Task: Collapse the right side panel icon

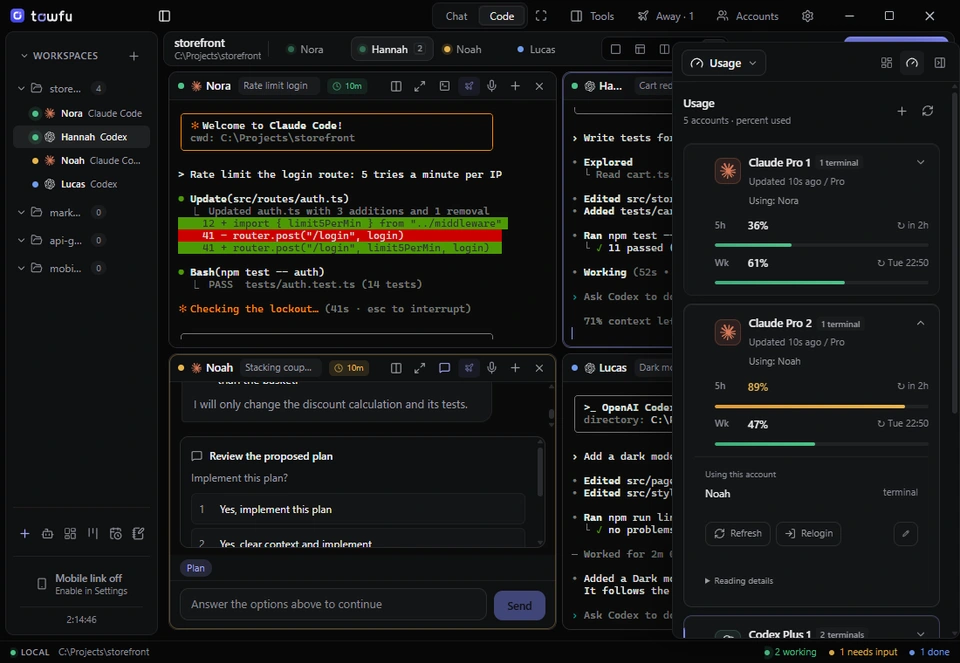Action: click(x=940, y=62)
